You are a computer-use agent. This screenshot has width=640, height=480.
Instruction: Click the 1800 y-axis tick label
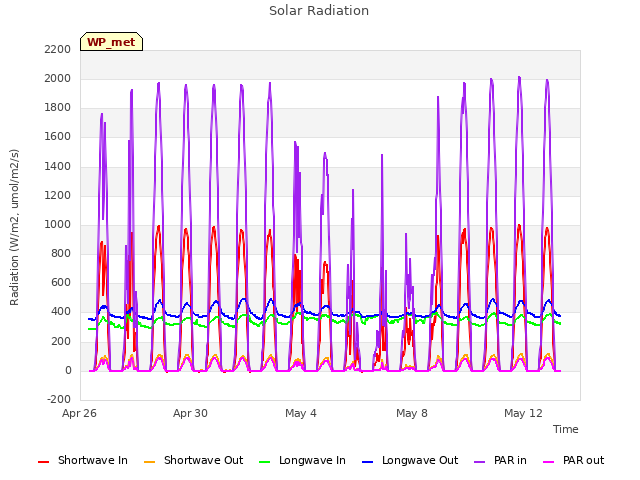pyautogui.click(x=58, y=108)
